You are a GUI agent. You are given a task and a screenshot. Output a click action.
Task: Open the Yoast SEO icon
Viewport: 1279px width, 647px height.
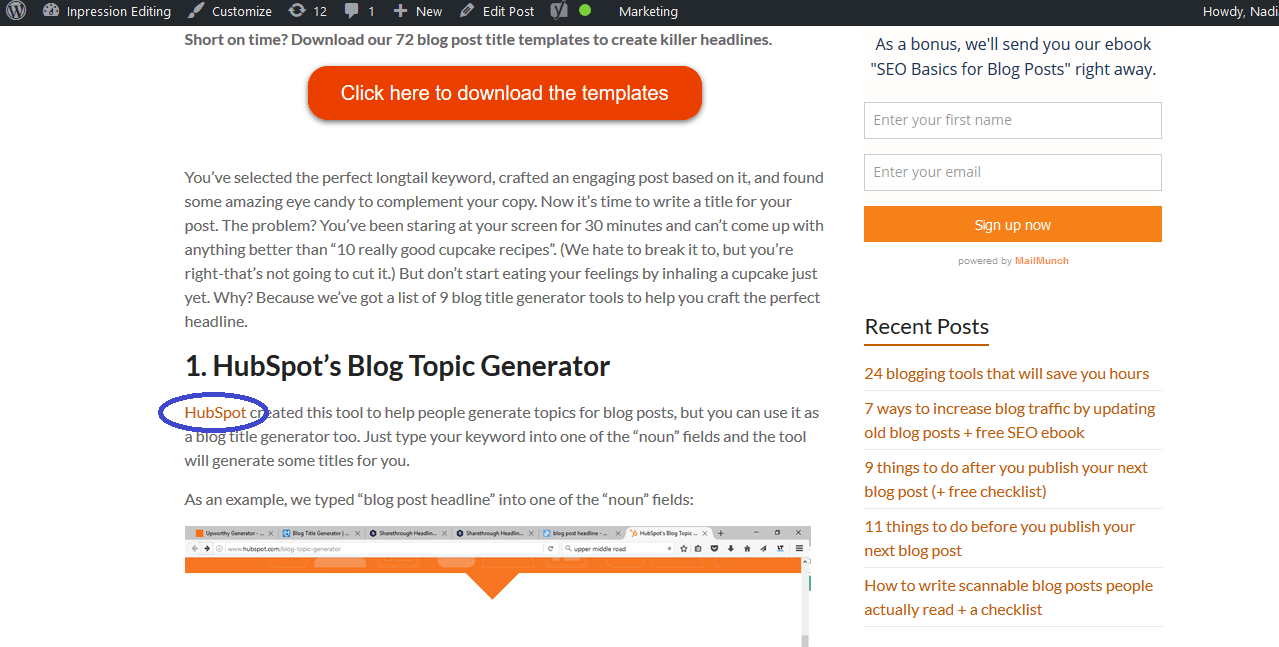(x=557, y=11)
